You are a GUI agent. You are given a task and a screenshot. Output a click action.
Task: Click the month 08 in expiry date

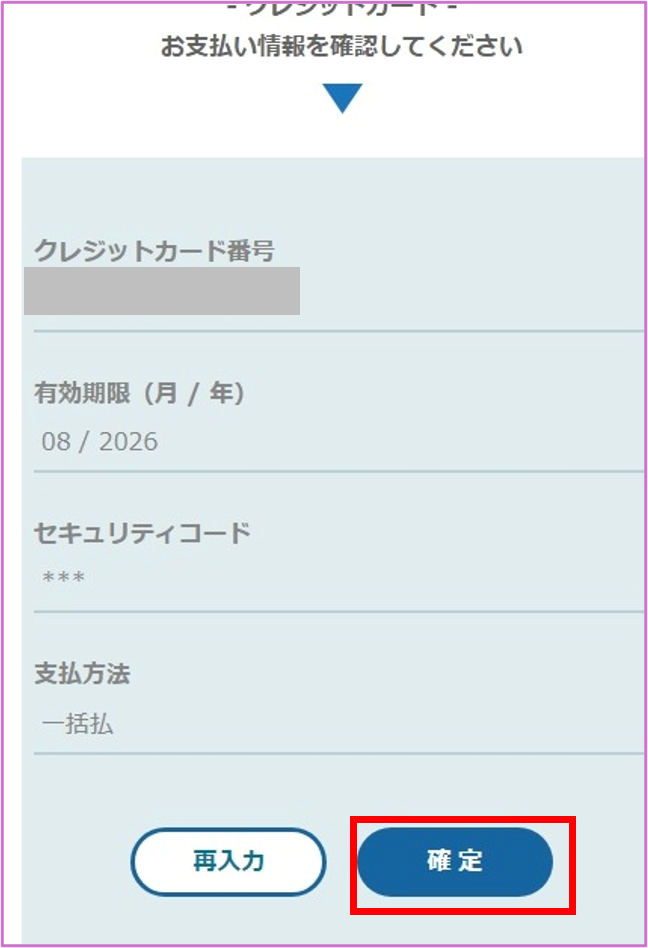pos(56,442)
